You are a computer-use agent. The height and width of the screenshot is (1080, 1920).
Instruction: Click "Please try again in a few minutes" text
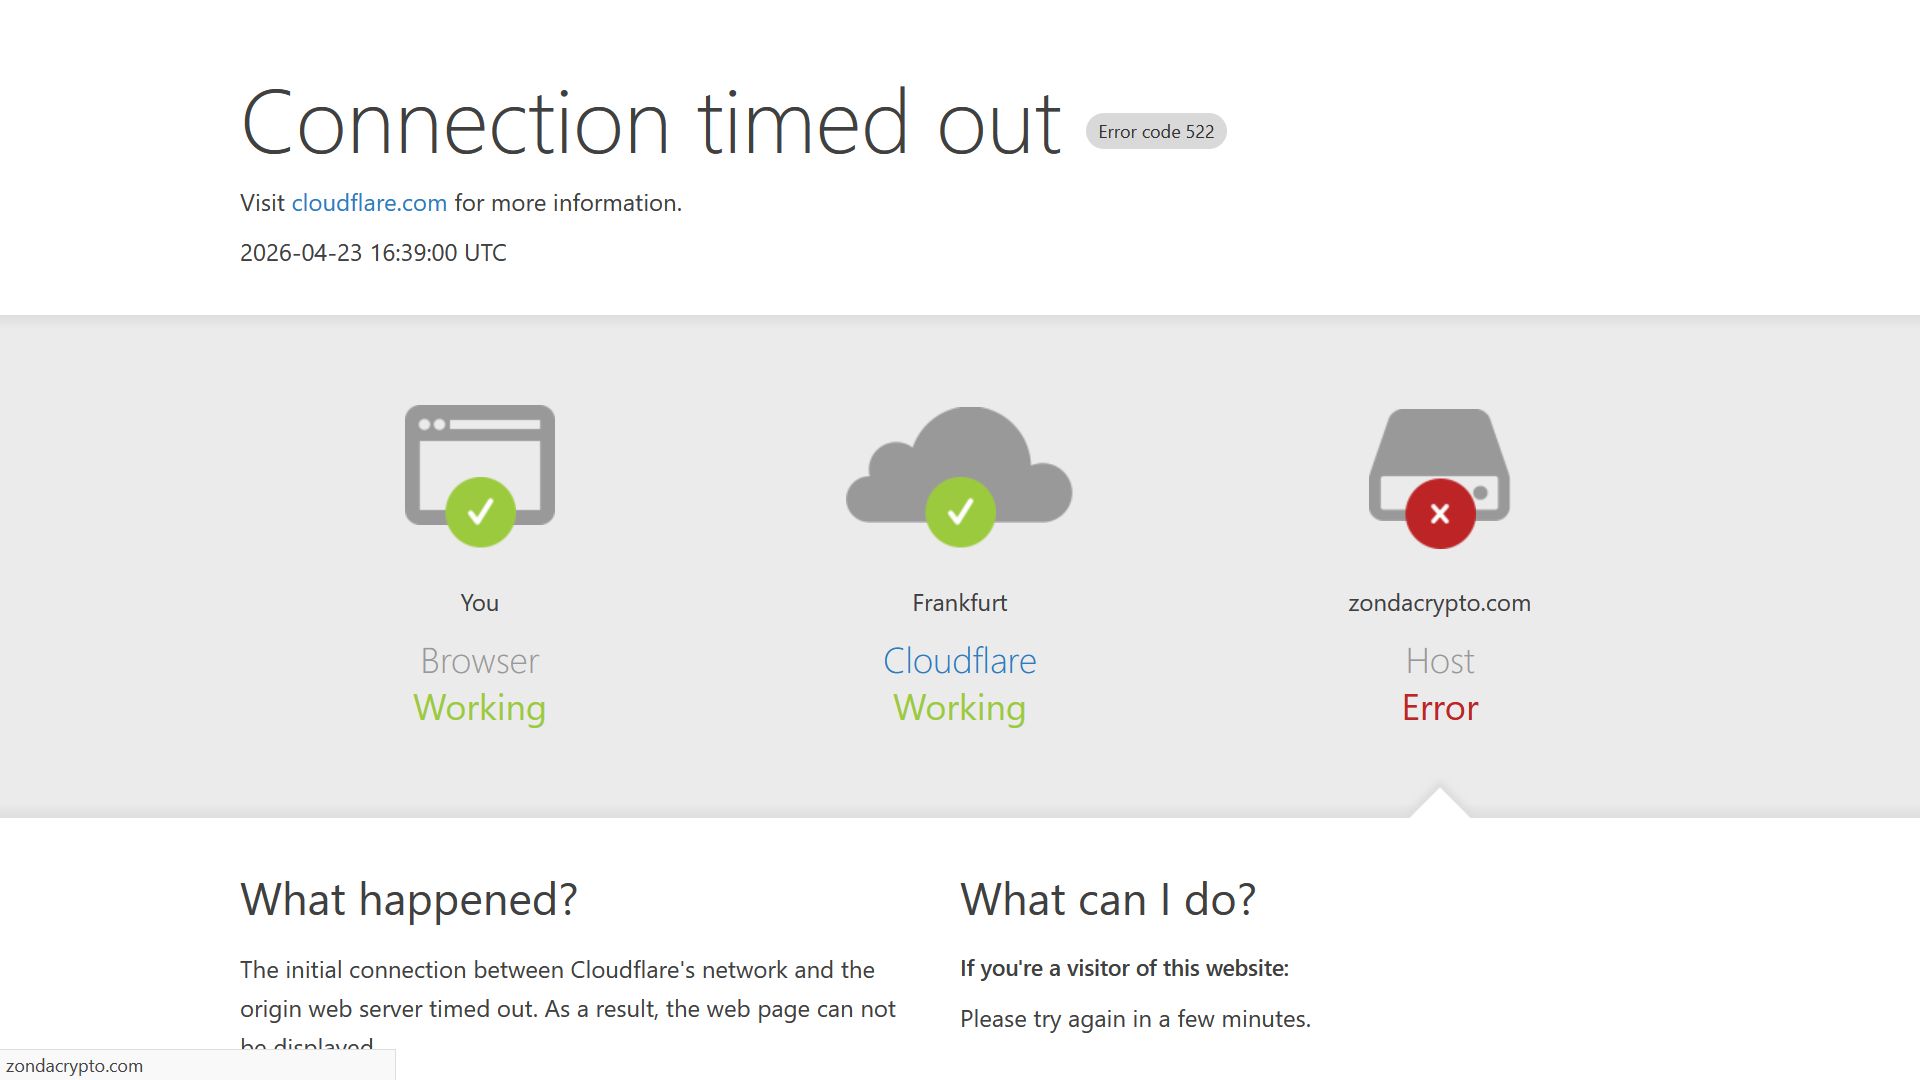tap(1135, 1019)
